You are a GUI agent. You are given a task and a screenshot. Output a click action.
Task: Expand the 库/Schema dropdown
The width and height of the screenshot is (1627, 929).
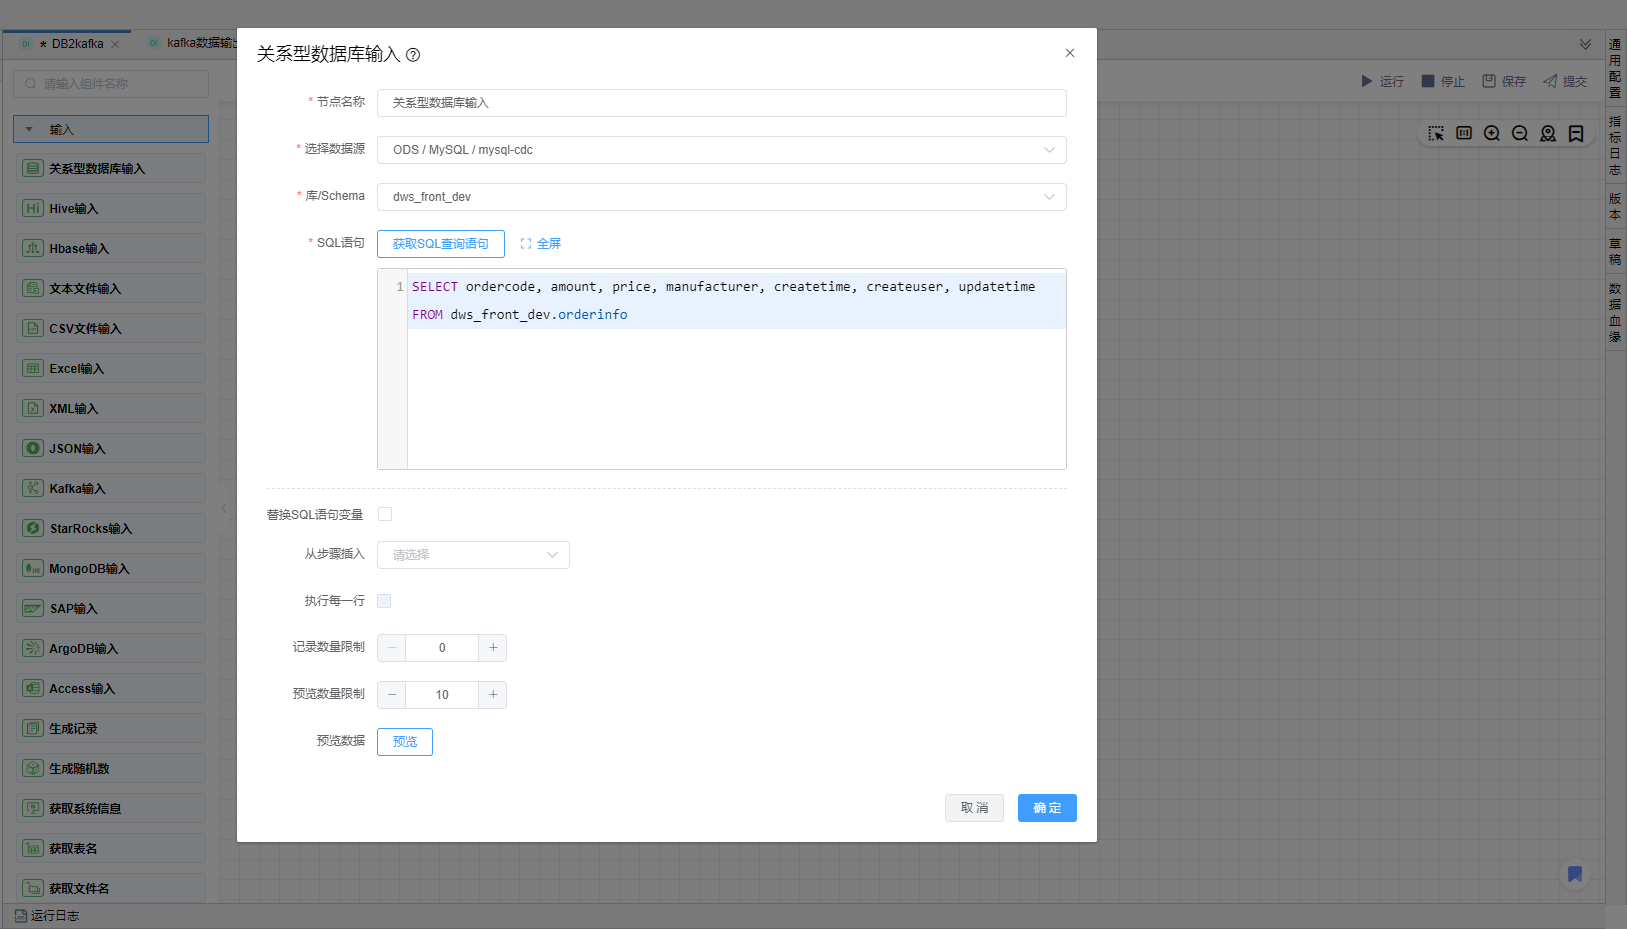(721, 197)
